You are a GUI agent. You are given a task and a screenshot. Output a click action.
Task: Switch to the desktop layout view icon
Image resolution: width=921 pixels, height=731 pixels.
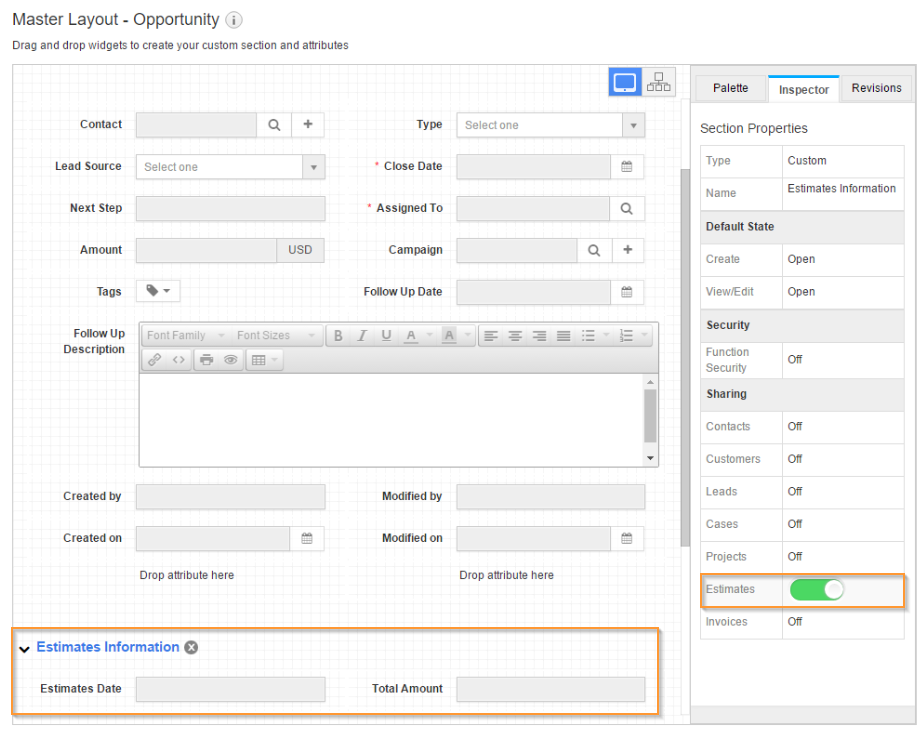625,83
